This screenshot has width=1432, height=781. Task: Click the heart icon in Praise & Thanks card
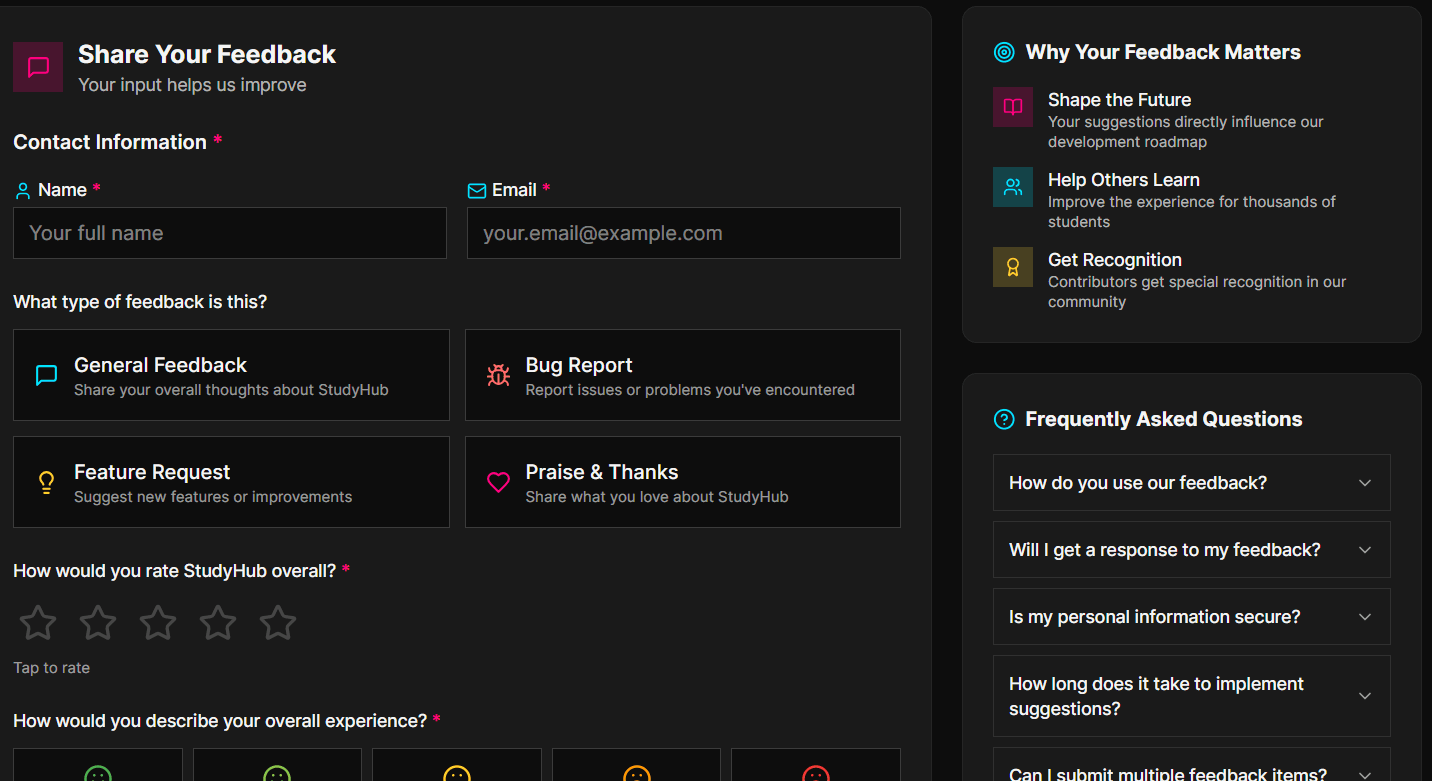click(498, 482)
